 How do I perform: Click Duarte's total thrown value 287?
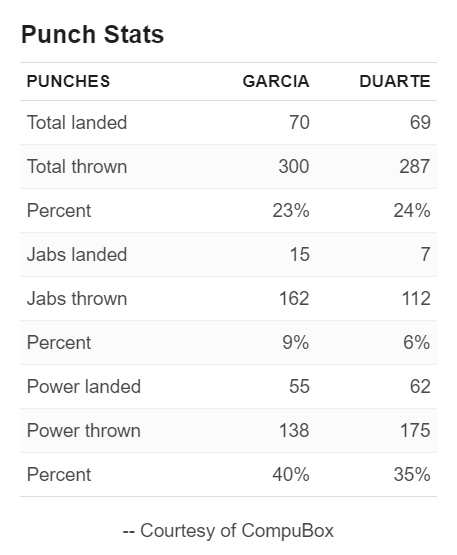tap(415, 166)
